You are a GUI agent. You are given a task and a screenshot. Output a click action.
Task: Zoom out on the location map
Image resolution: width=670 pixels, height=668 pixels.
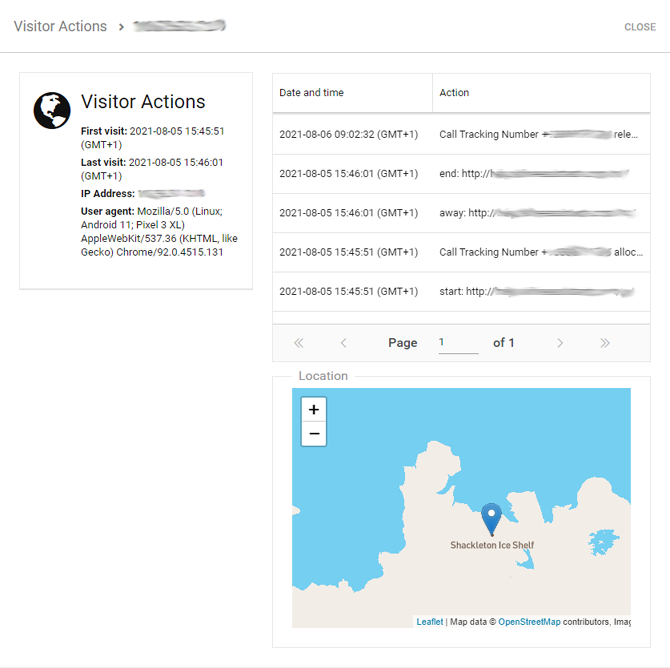click(314, 433)
